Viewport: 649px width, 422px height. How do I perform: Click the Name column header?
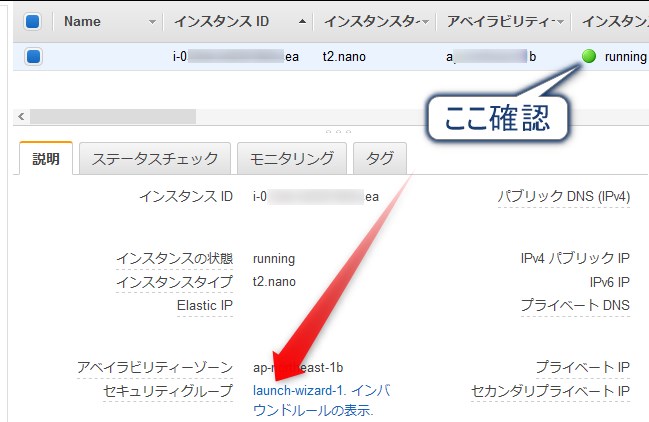82,21
